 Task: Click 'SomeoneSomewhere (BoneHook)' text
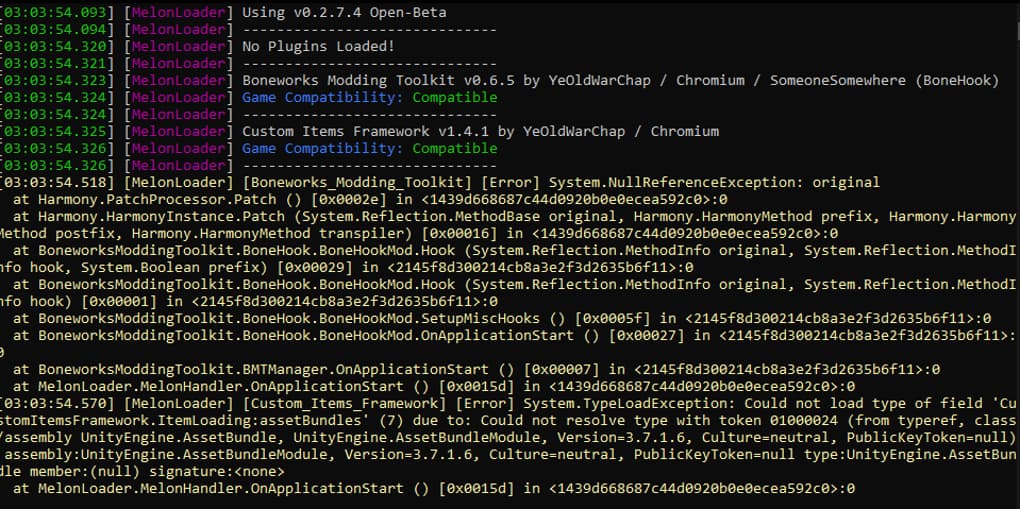(884, 80)
